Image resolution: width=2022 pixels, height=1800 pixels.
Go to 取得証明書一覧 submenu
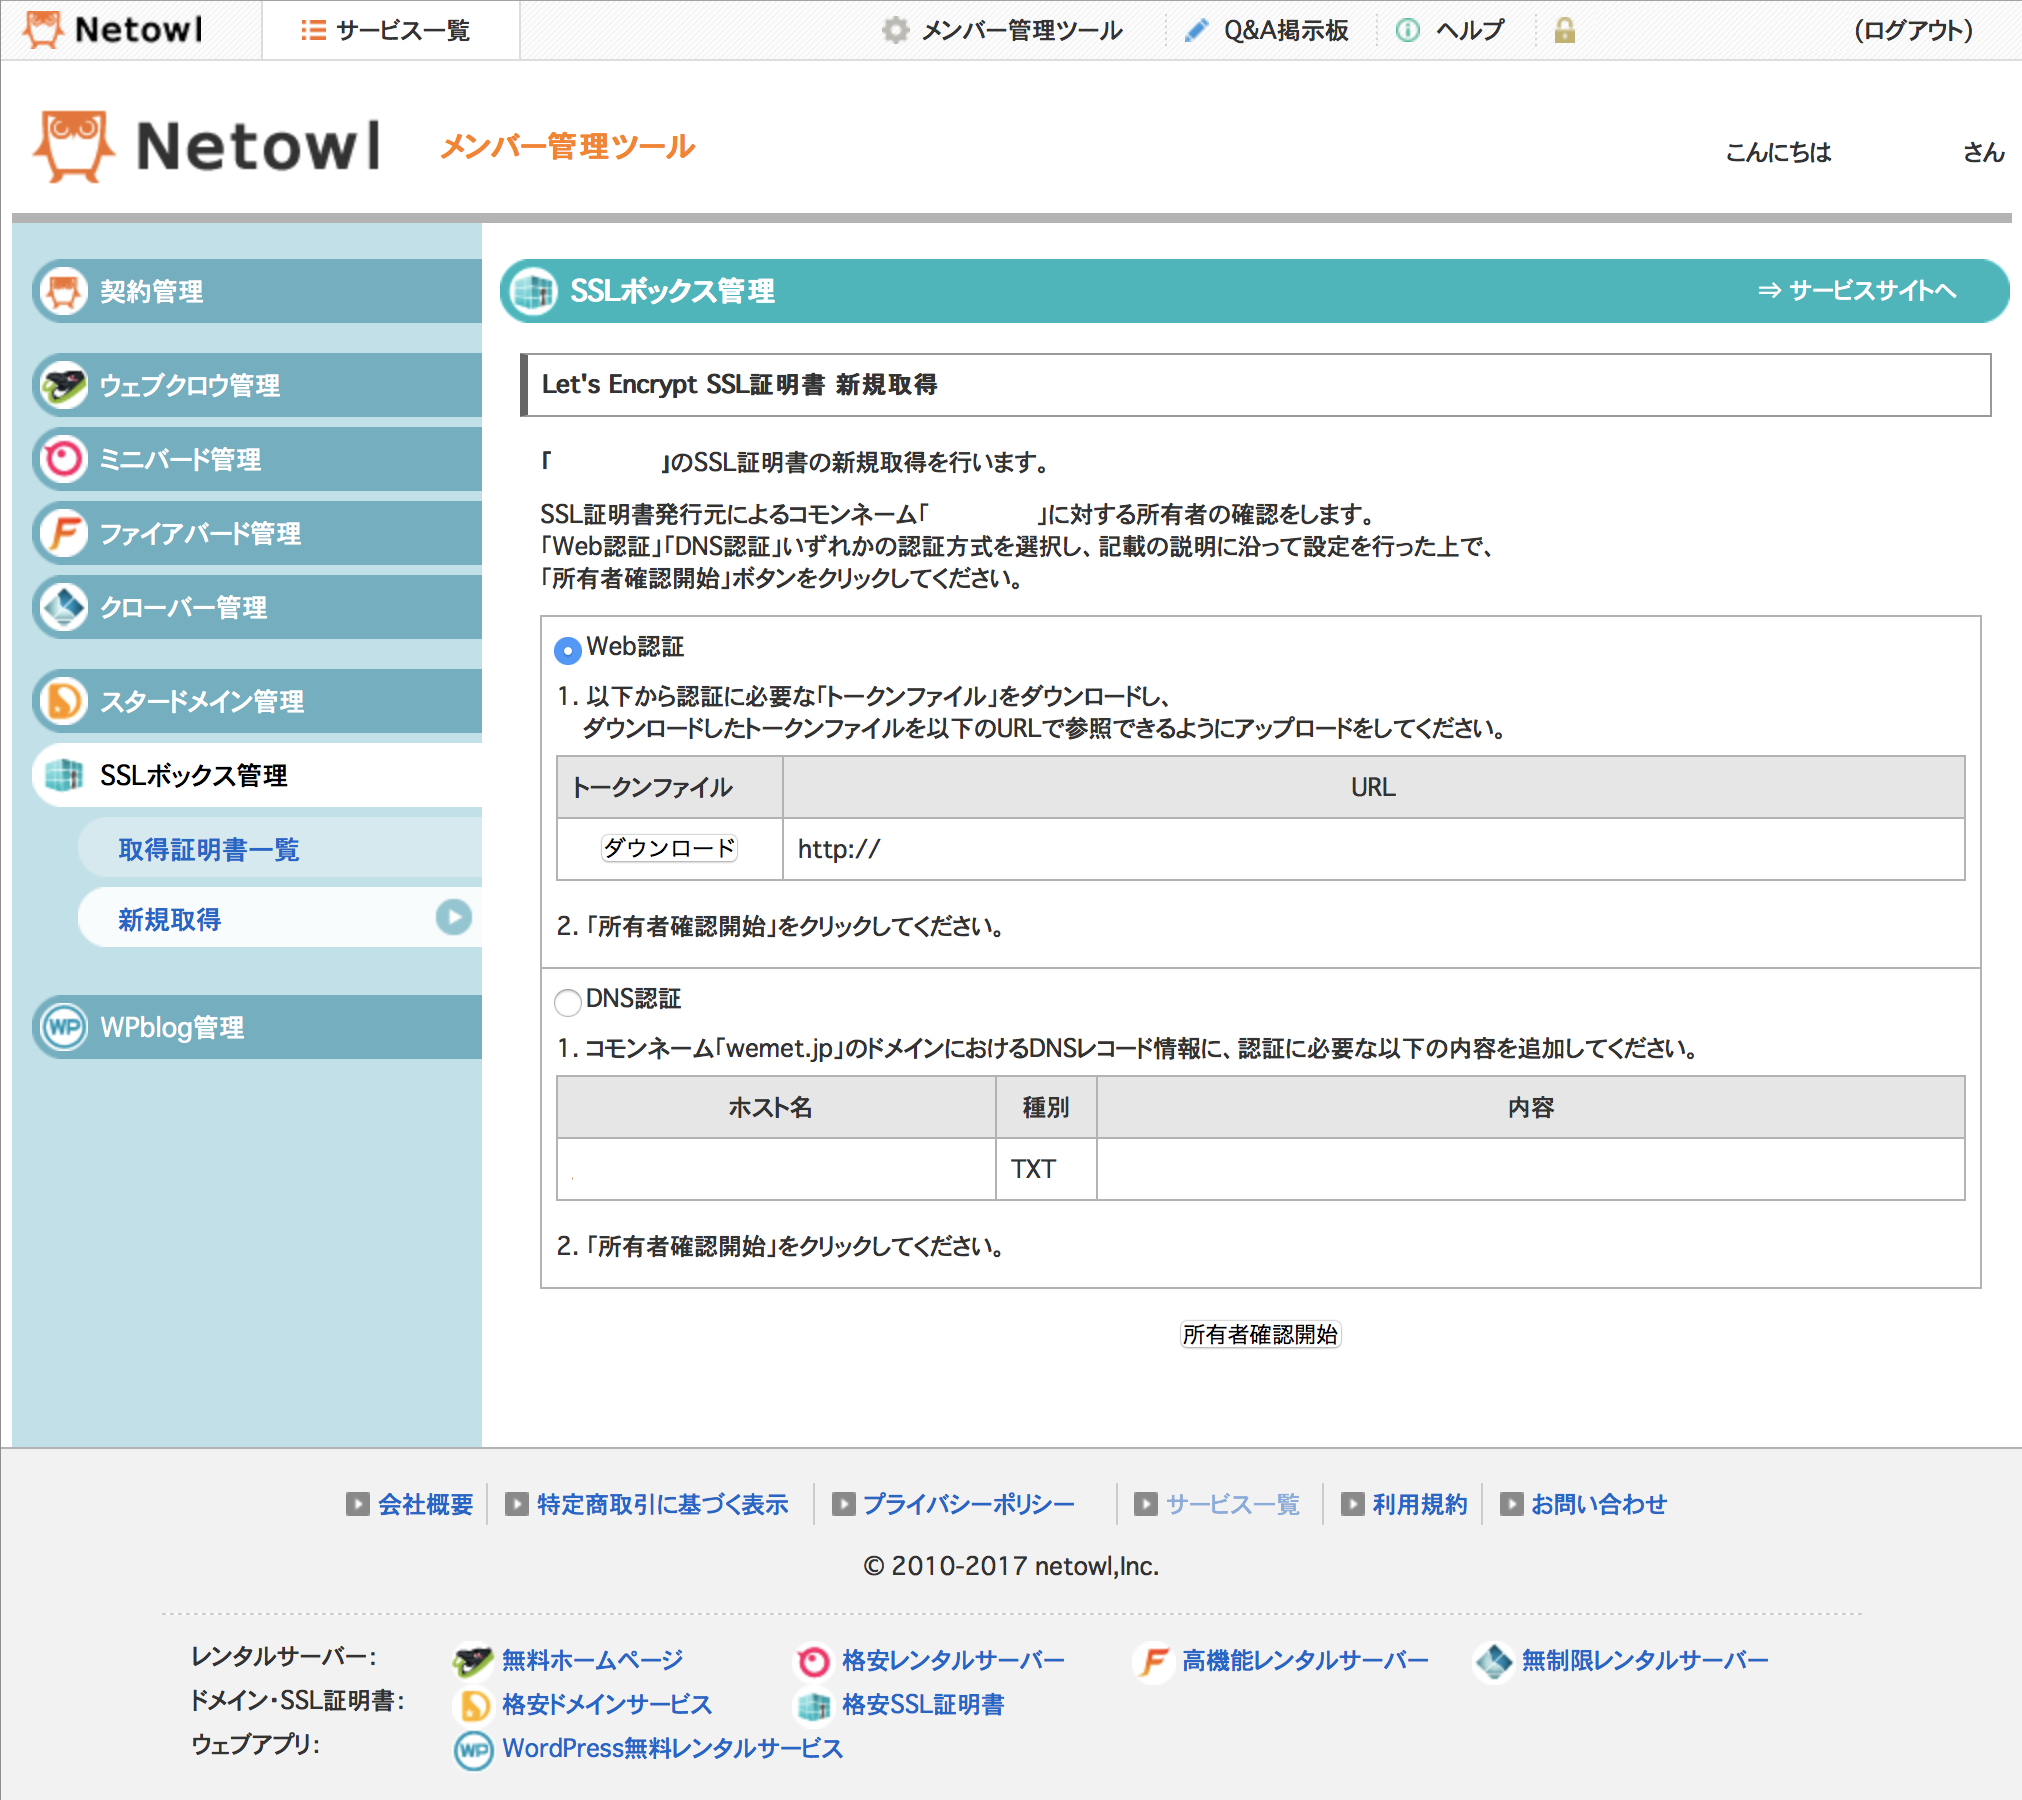pos(280,849)
